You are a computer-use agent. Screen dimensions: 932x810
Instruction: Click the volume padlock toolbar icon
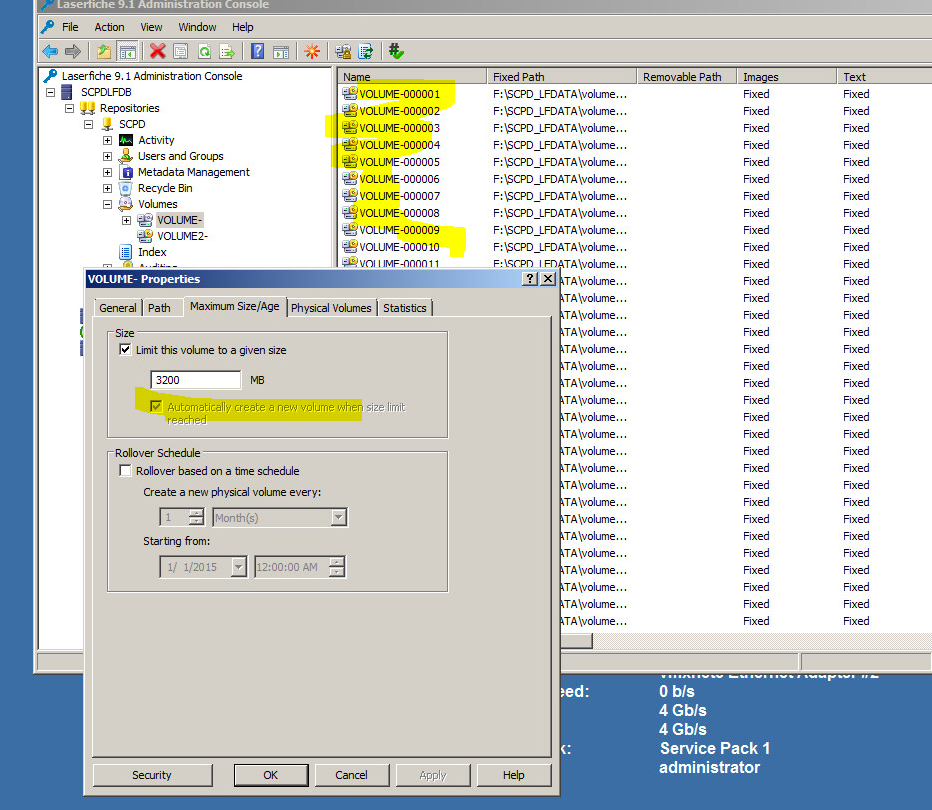343,52
